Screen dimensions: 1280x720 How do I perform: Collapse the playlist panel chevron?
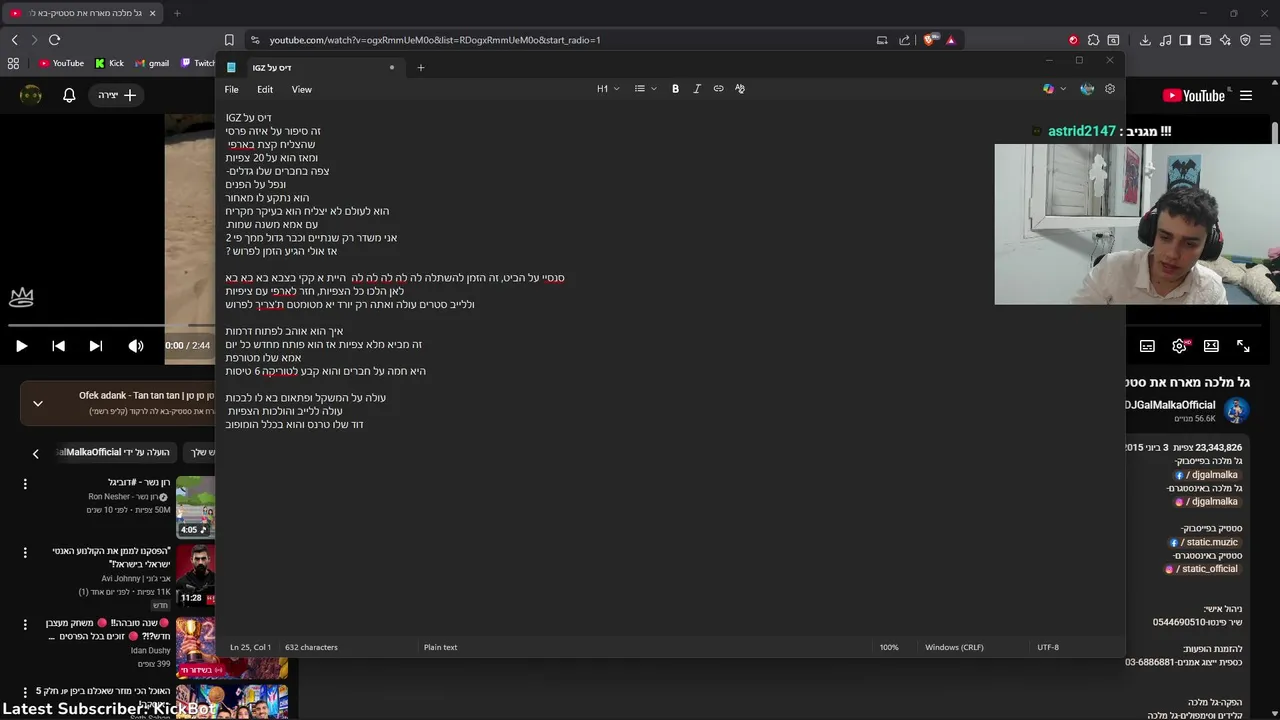(38, 404)
